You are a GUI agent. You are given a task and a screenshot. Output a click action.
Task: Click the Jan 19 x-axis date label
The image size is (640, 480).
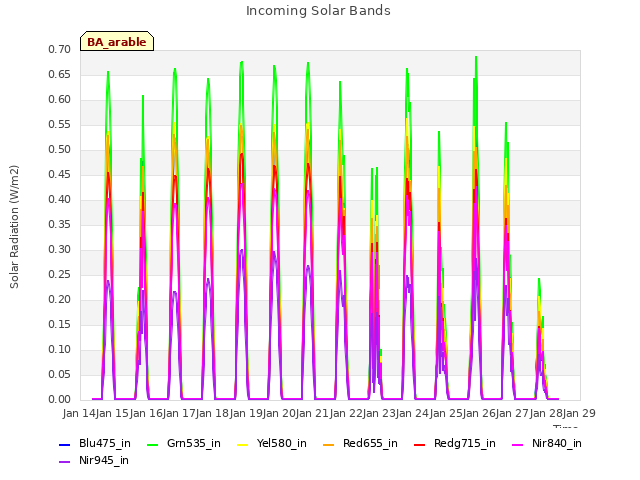coord(246,414)
